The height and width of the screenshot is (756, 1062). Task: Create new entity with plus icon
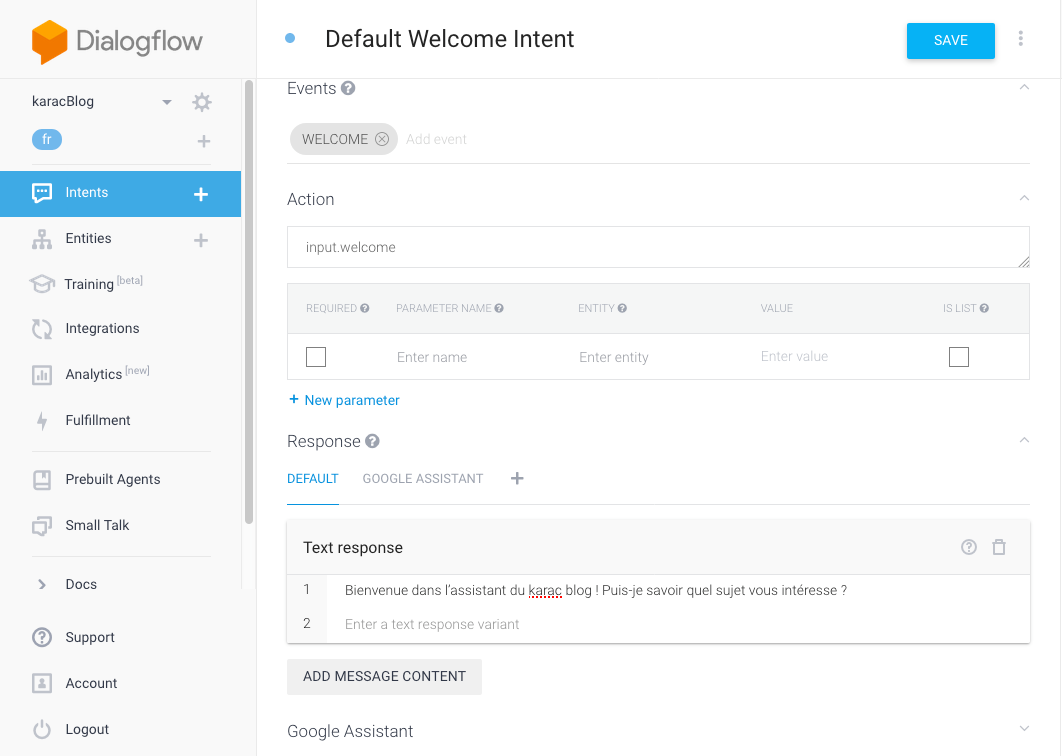pos(201,240)
